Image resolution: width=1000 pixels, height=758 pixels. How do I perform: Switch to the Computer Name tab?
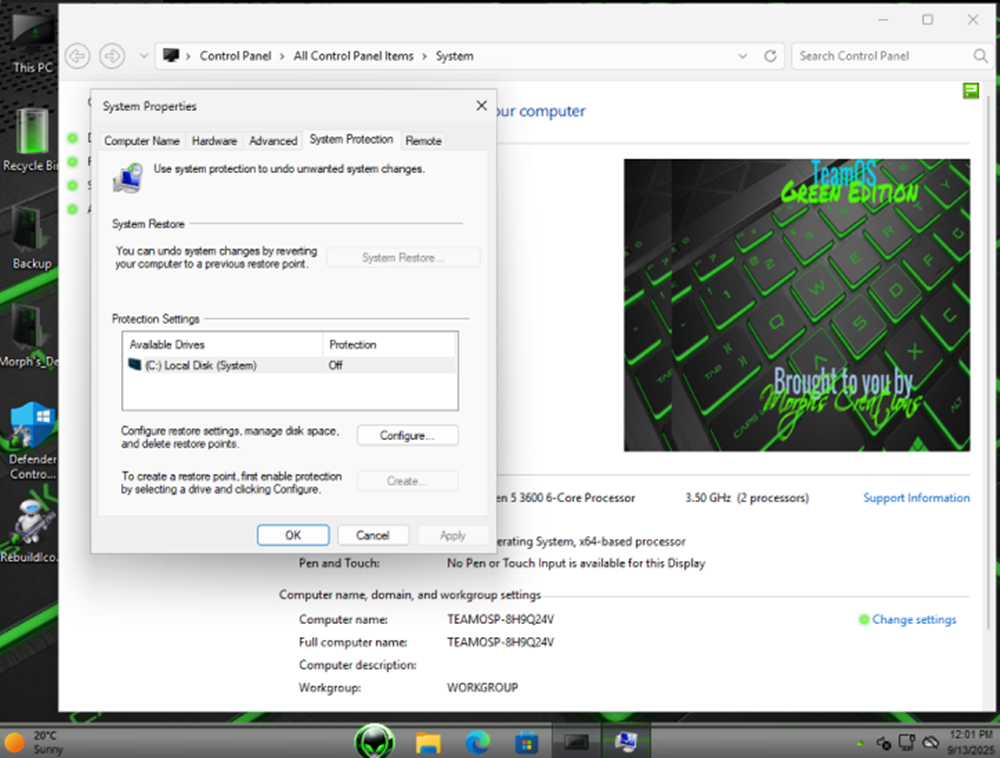tap(142, 141)
